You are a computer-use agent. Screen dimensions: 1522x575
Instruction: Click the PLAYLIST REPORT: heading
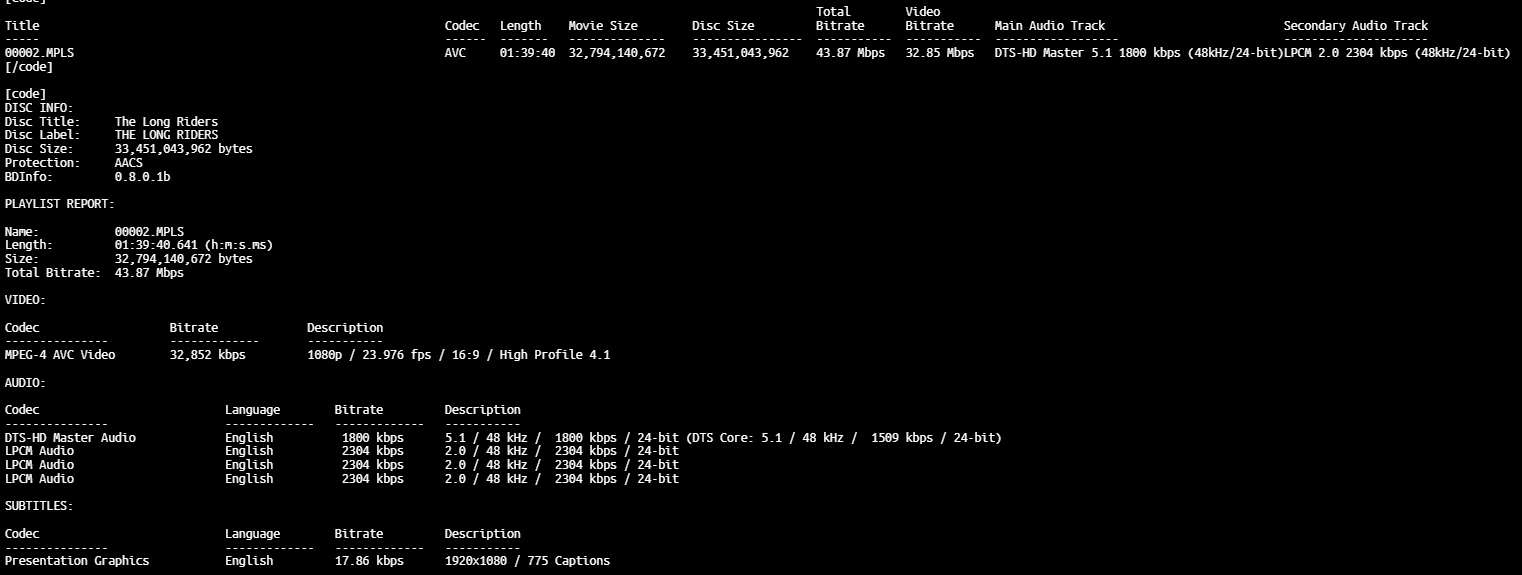[59, 204]
